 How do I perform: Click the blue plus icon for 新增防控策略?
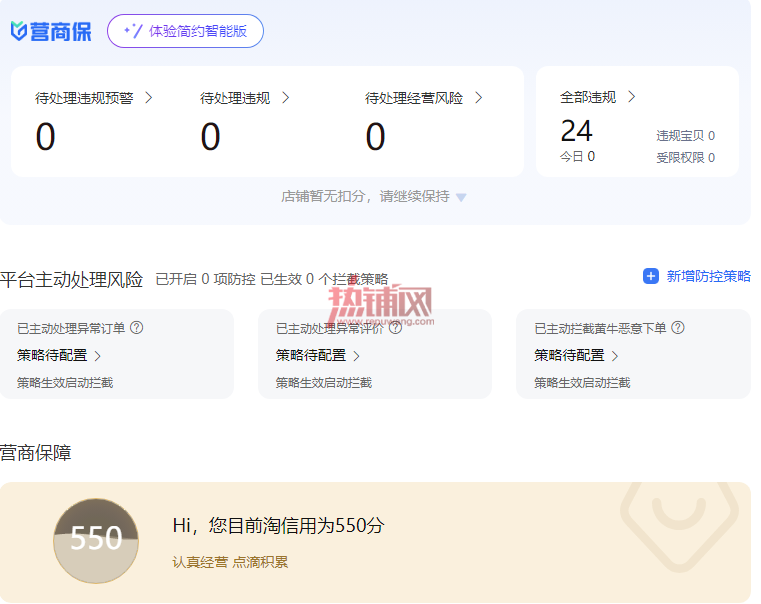pyautogui.click(x=651, y=276)
